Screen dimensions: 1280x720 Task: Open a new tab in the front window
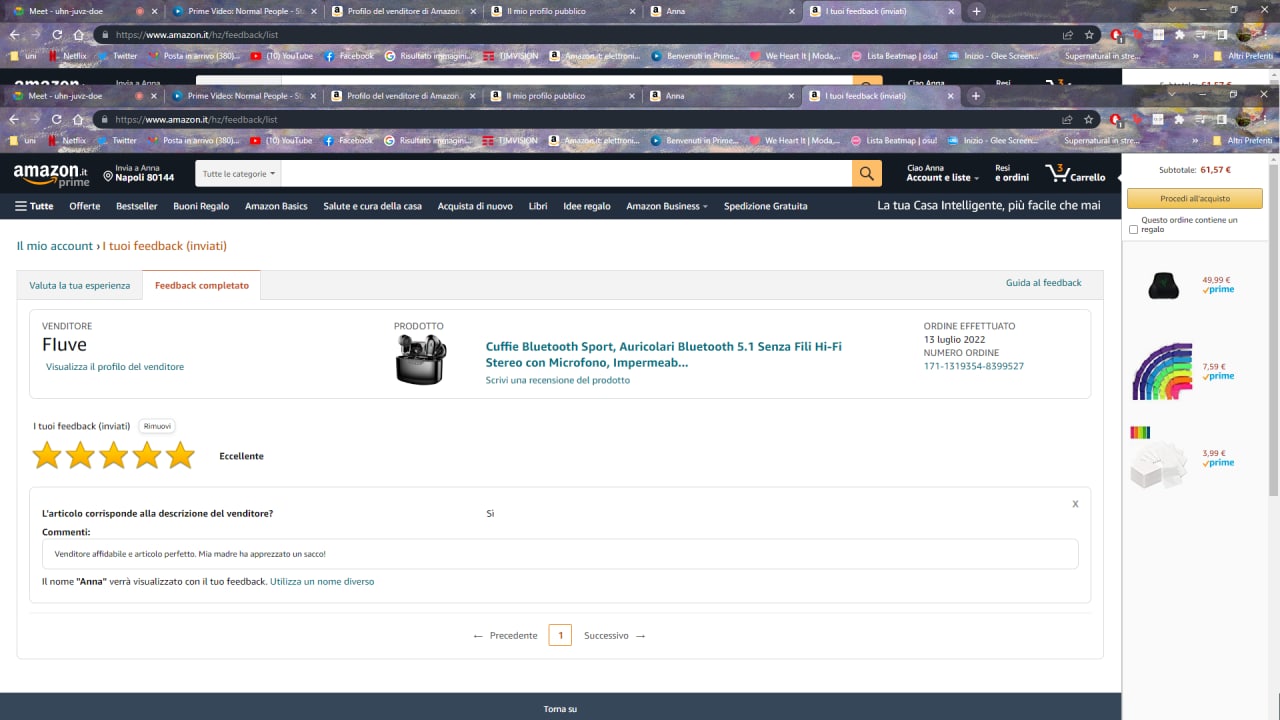(976, 95)
